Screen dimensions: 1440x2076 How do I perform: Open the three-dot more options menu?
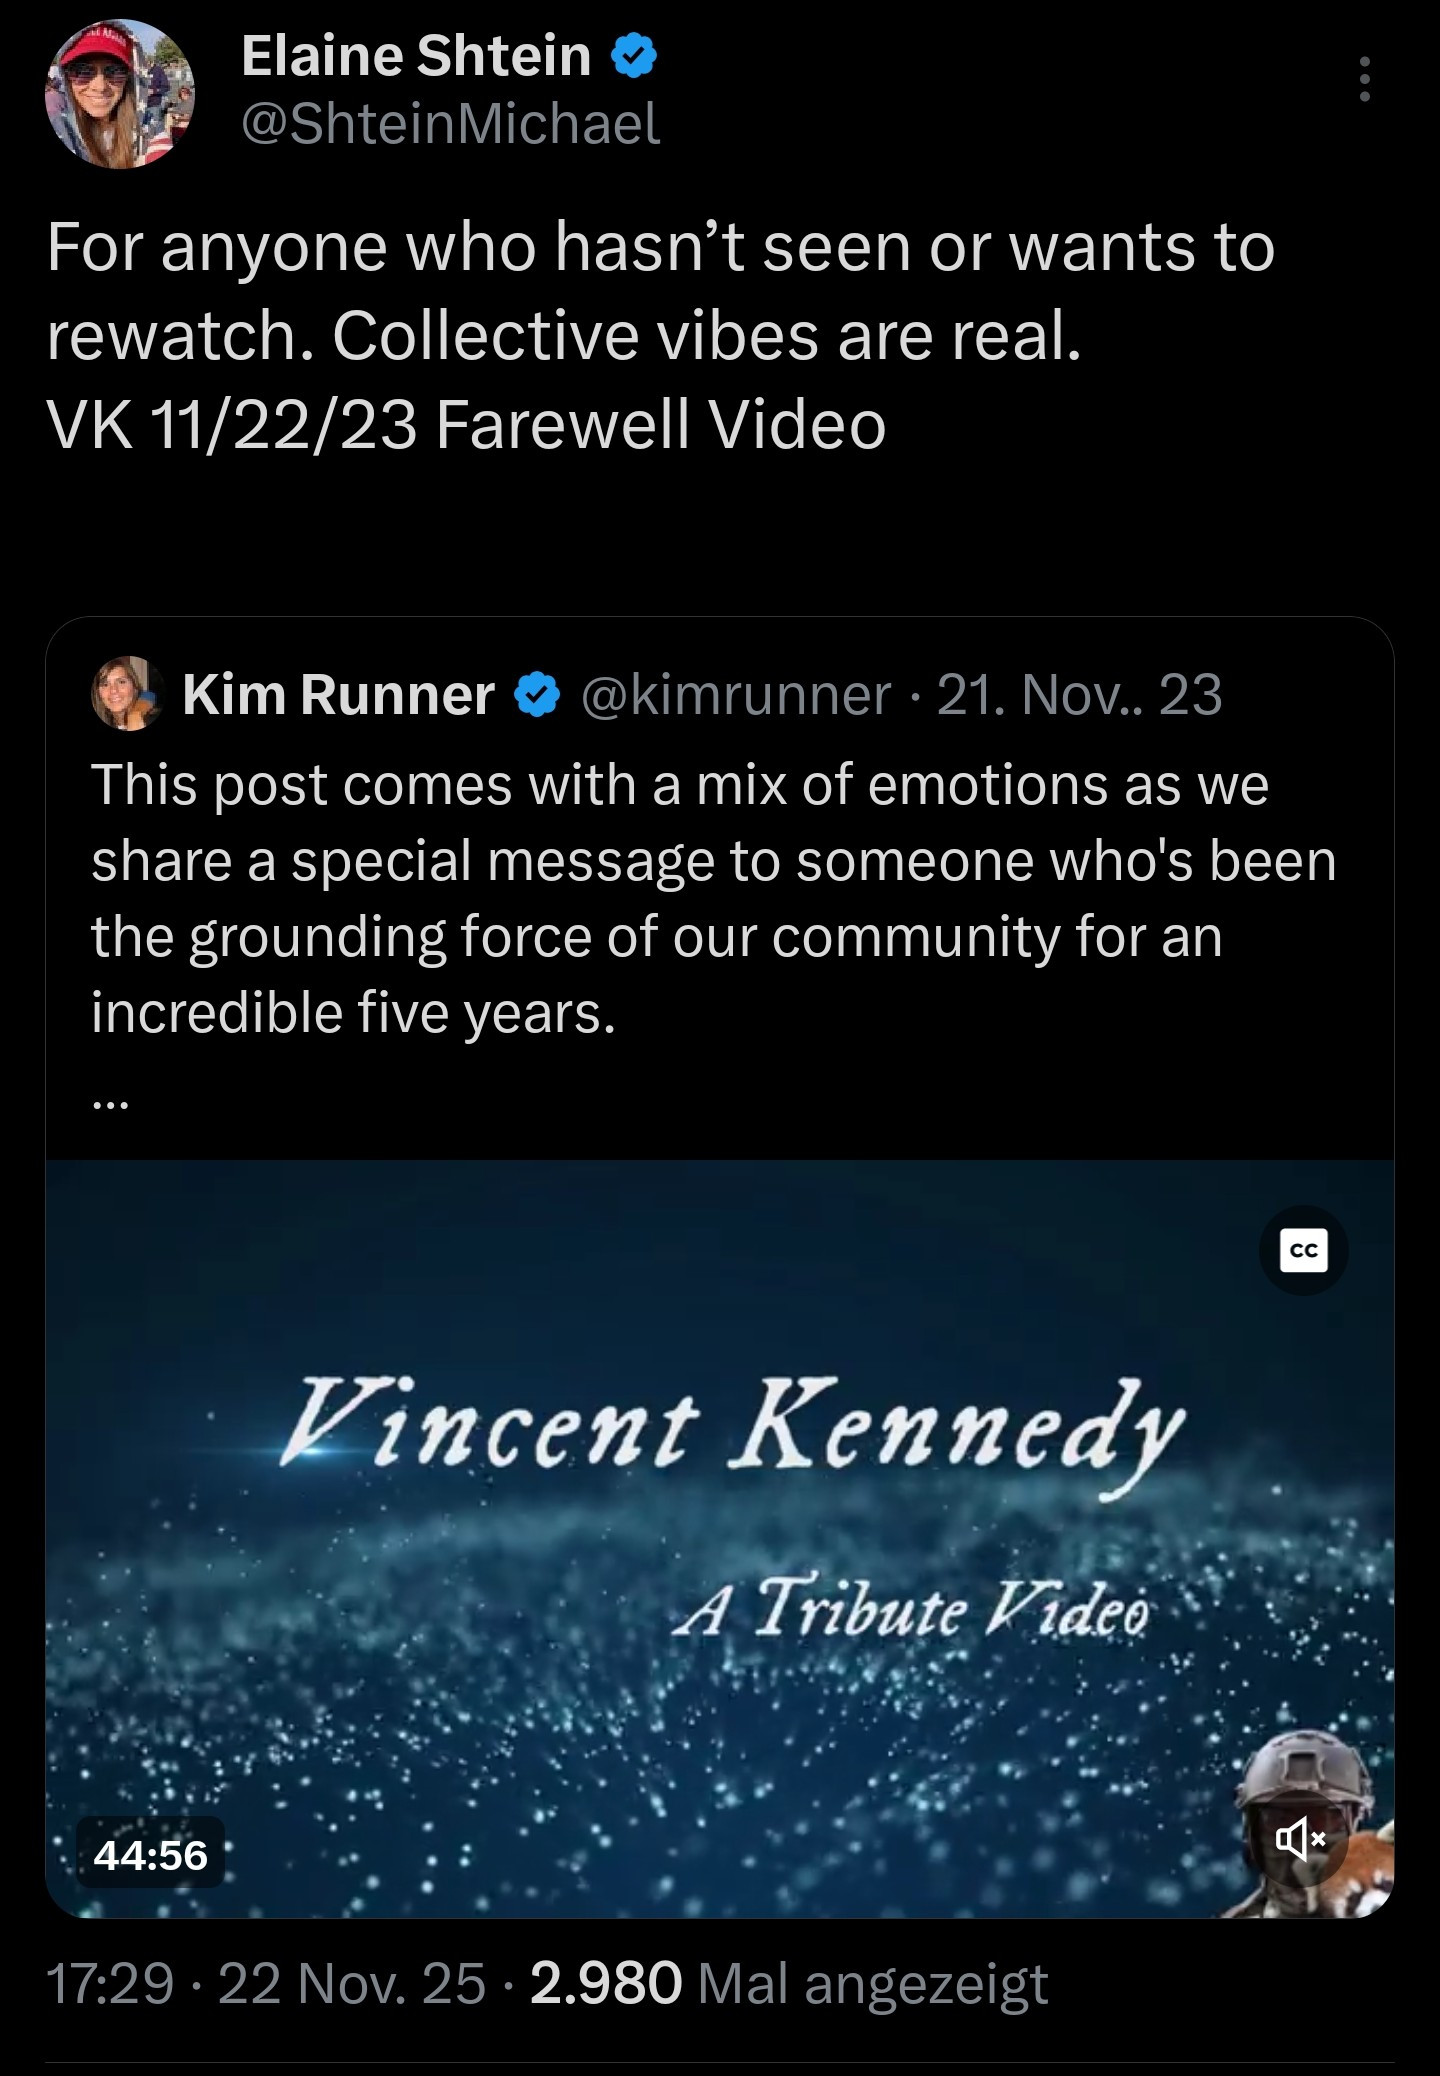point(1363,79)
